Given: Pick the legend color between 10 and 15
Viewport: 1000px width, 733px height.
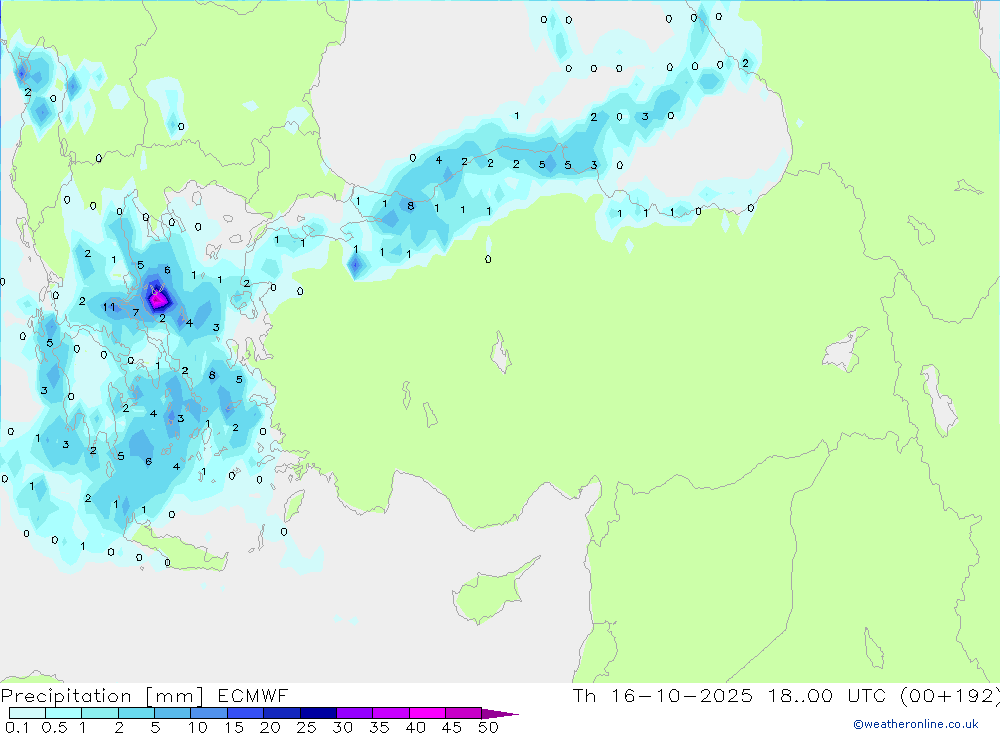Looking at the screenshot, I should coord(209,713).
